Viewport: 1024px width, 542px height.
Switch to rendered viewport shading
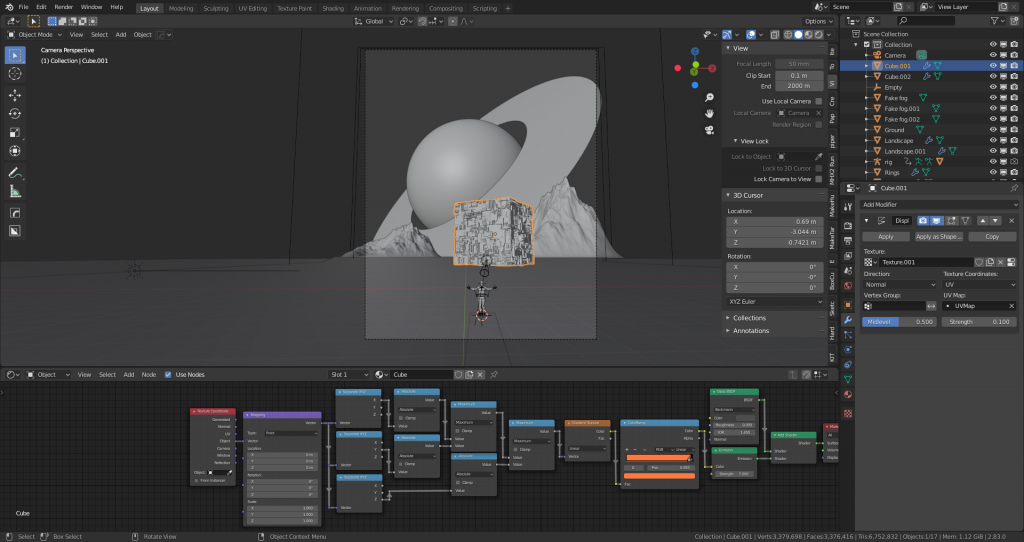pos(818,35)
